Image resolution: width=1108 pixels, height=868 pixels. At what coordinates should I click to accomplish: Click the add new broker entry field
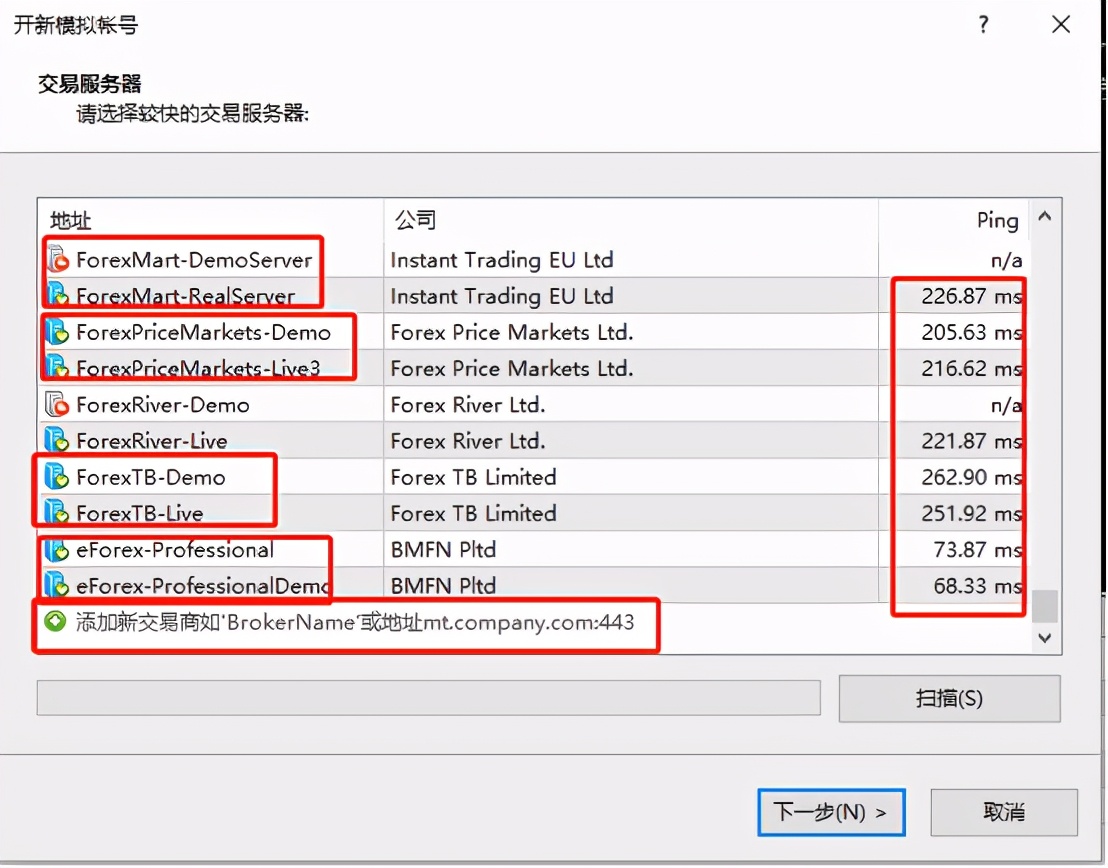pyautogui.click(x=355, y=623)
